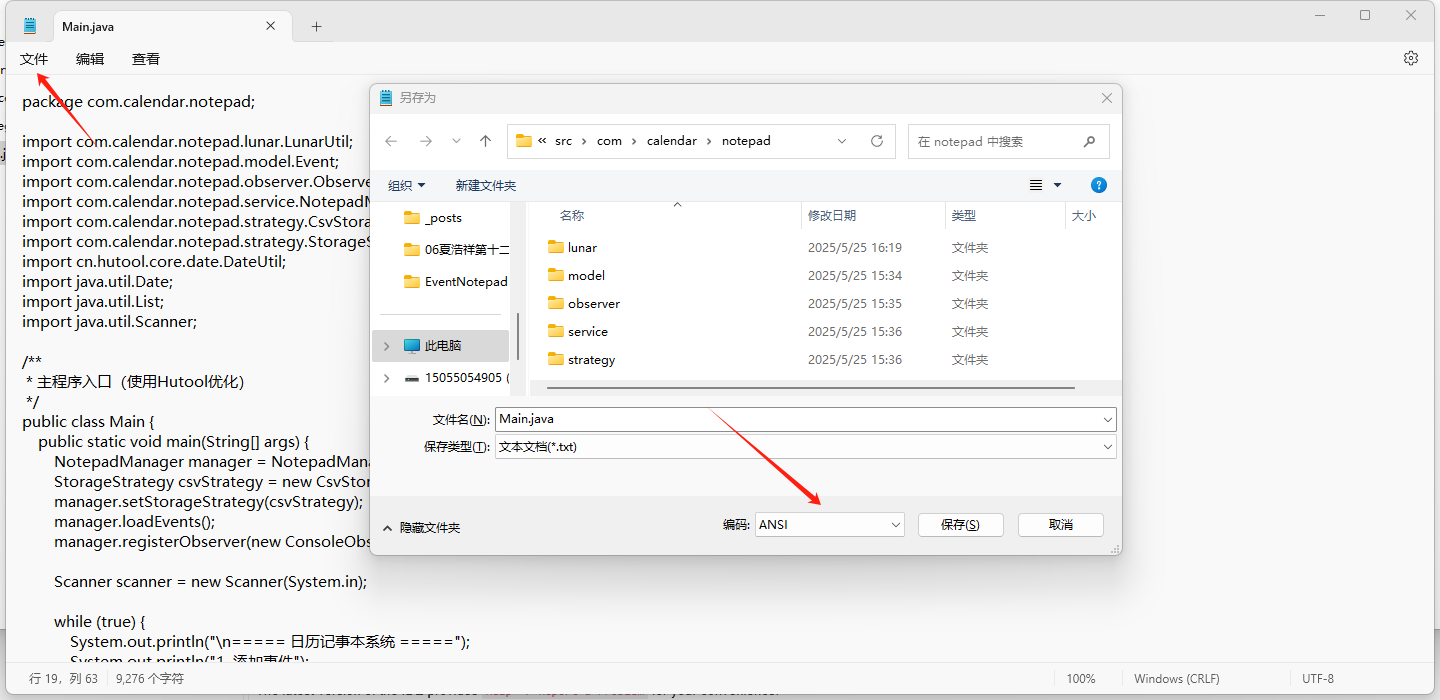Open the 查看 menu
This screenshot has height=700, width=1440.
point(146,59)
